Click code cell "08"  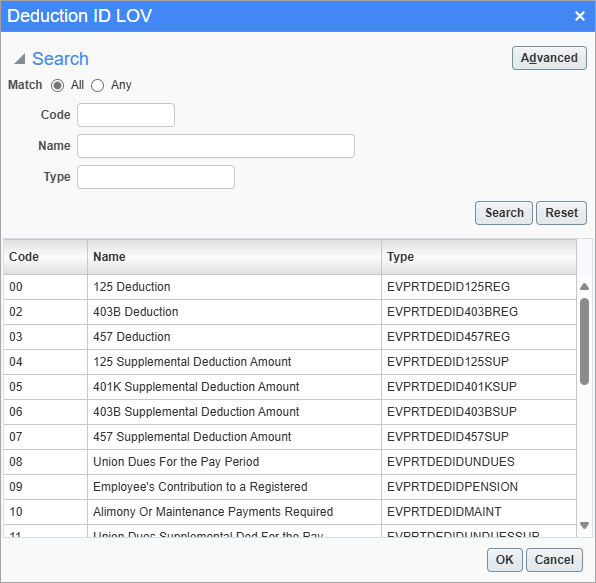pyautogui.click(x=46, y=462)
